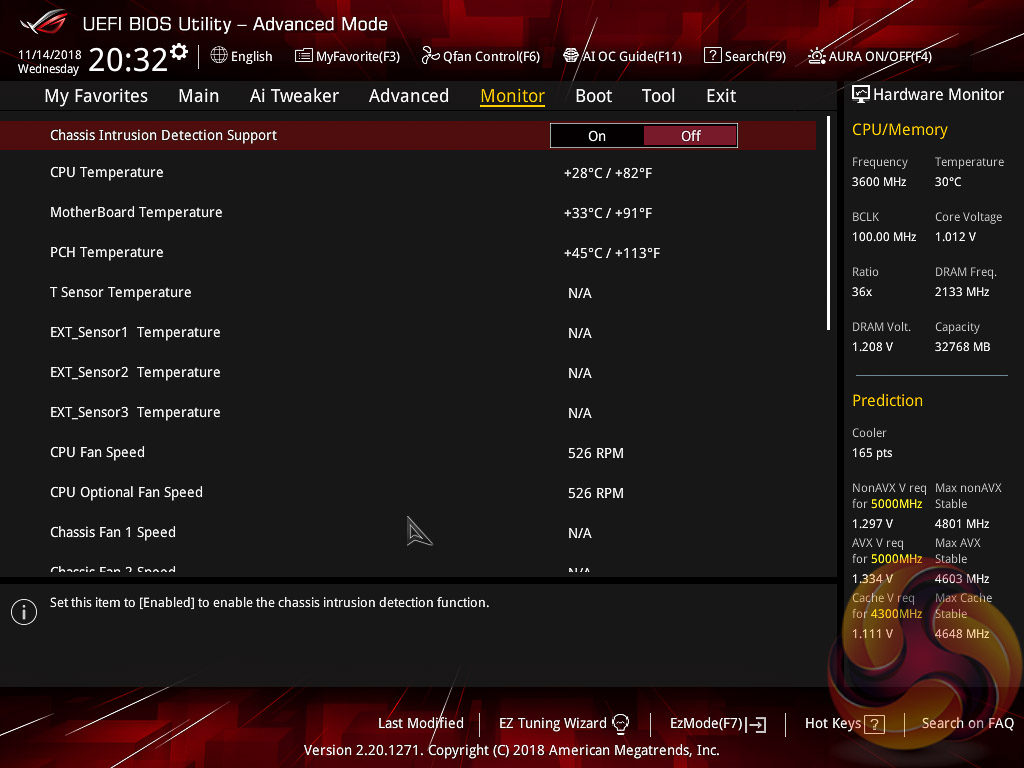Select the Monitor tab
This screenshot has width=1024, height=768.
click(x=513, y=96)
